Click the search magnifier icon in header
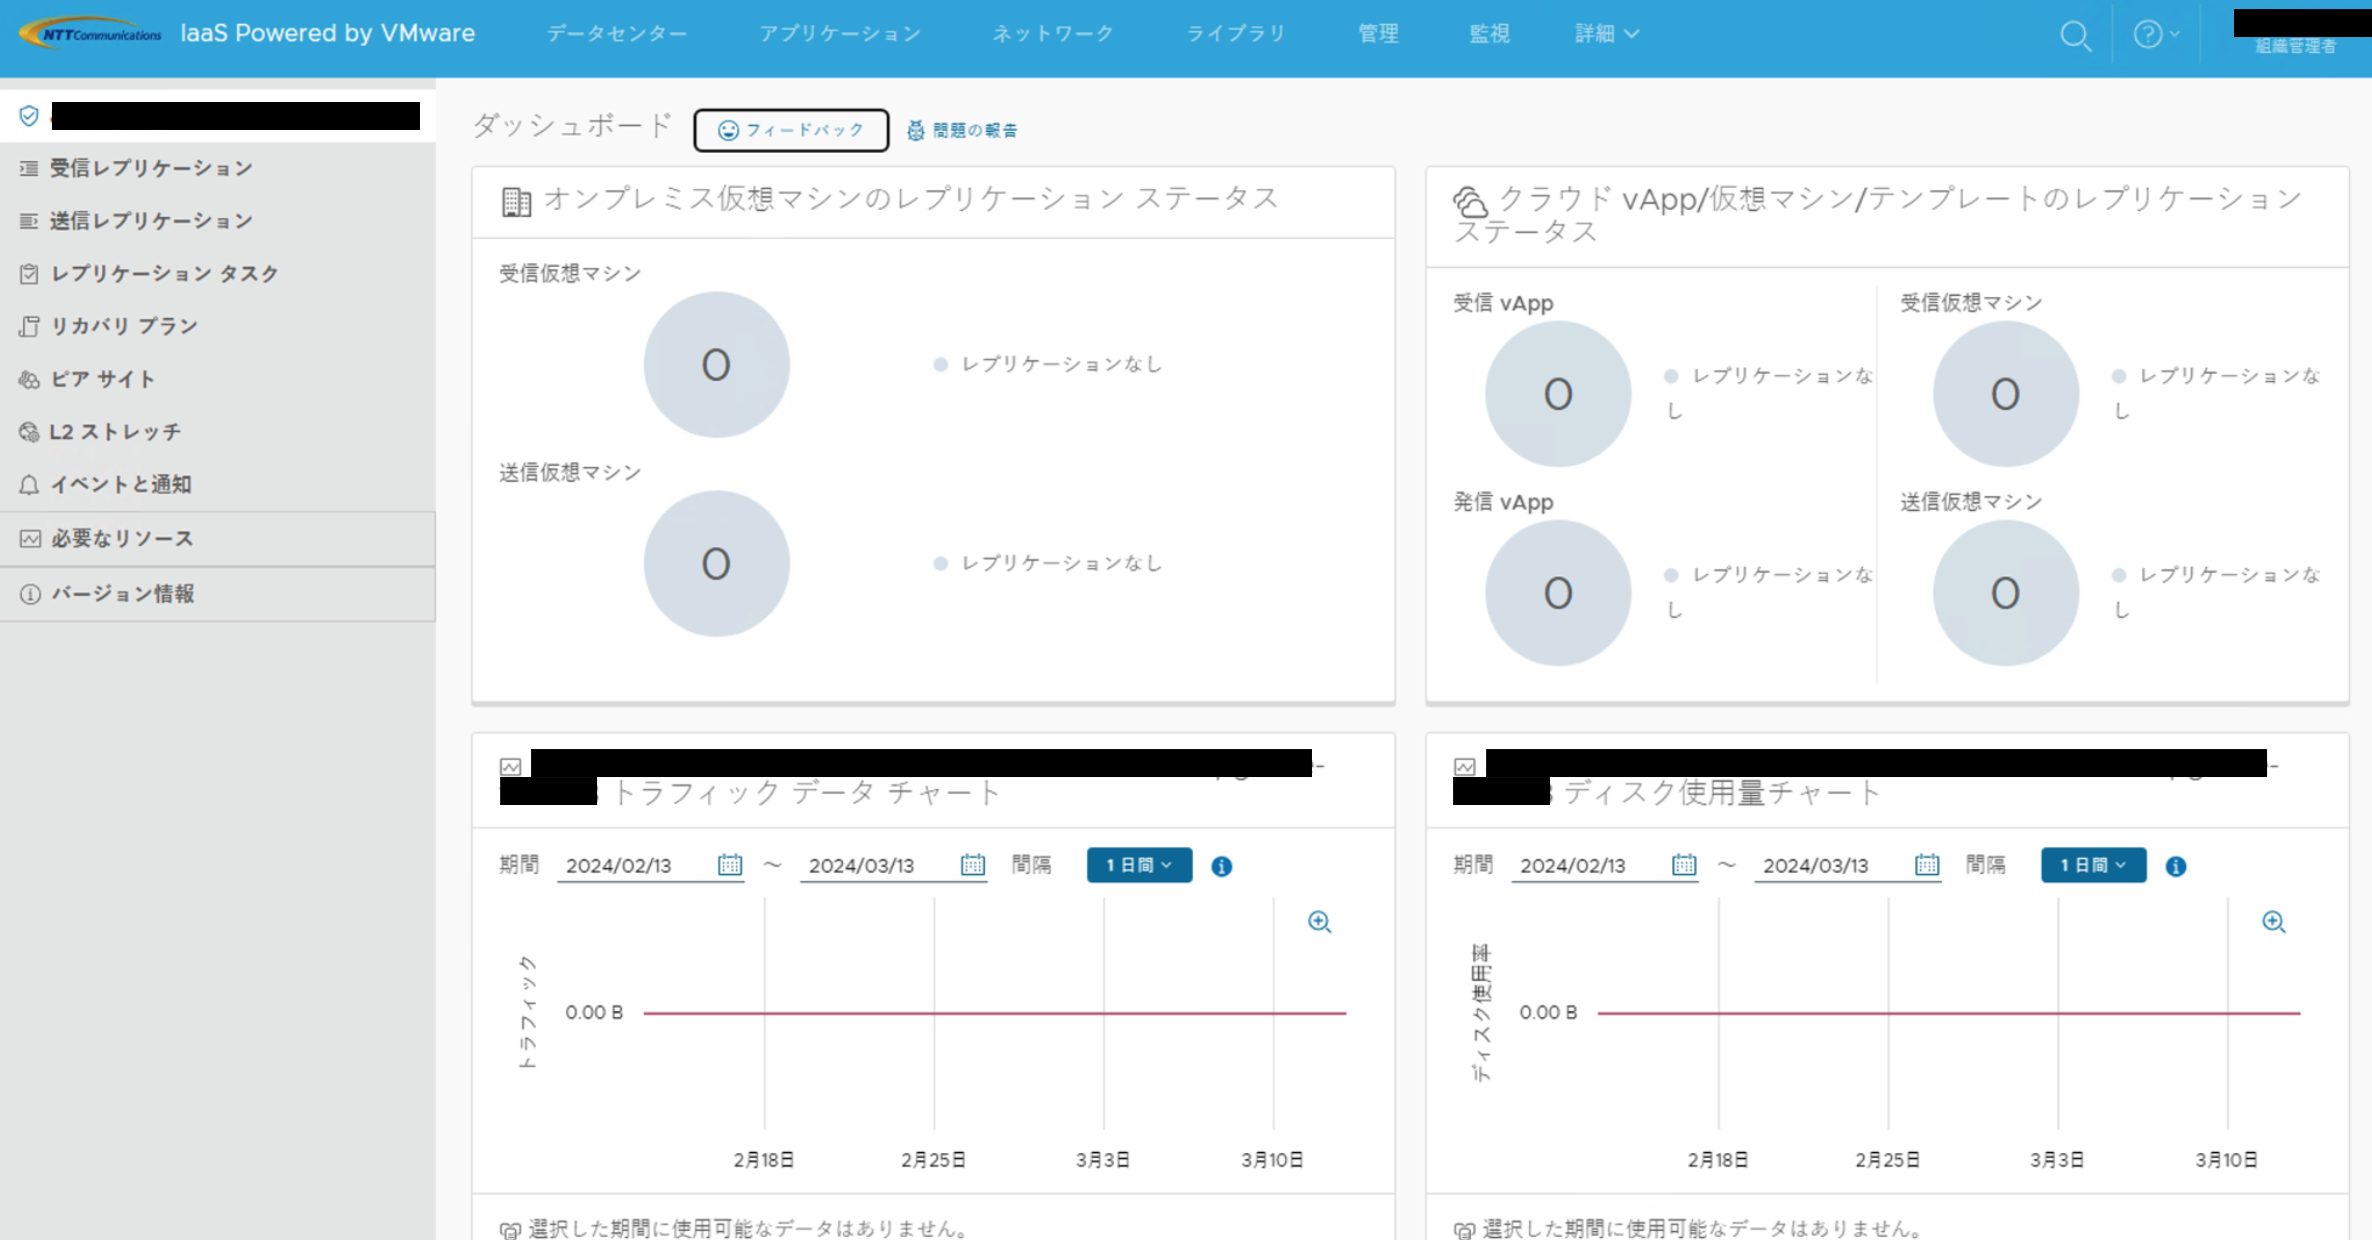Viewport: 2372px width, 1240px height. pyautogui.click(x=2075, y=36)
